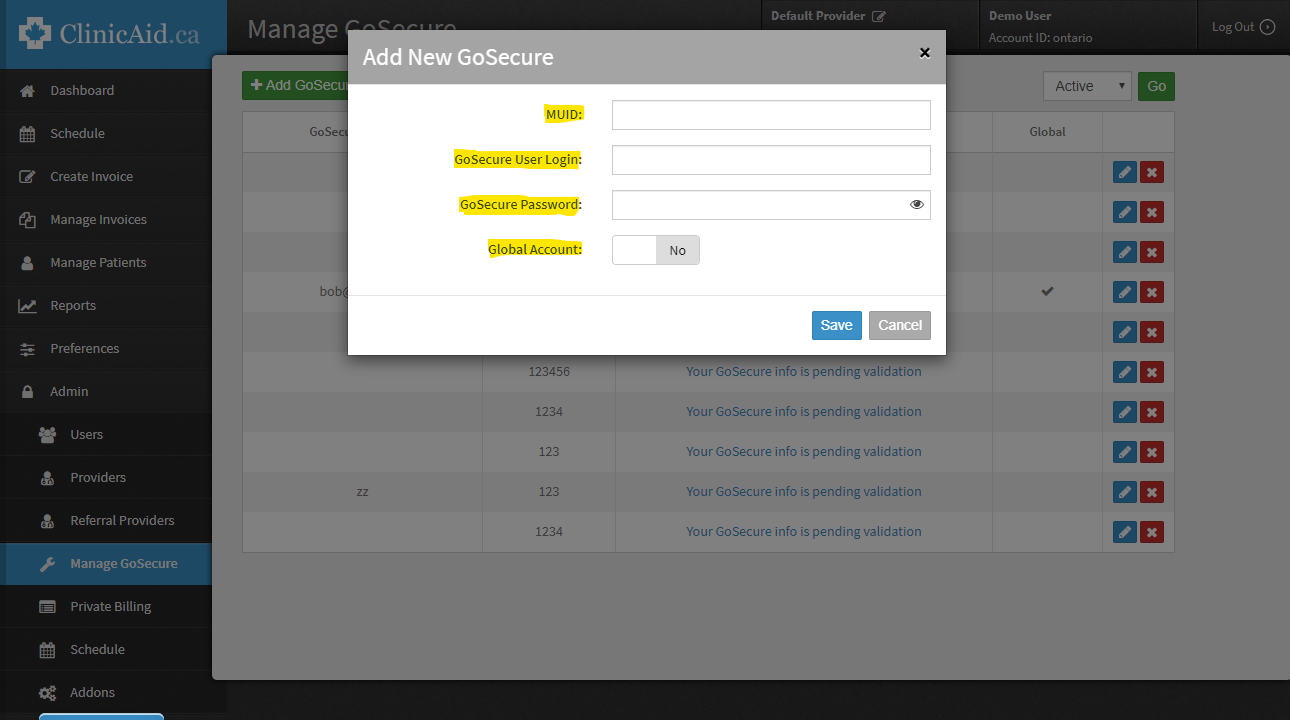
Task: Click the Reports chart icon
Action: [x=27, y=306]
